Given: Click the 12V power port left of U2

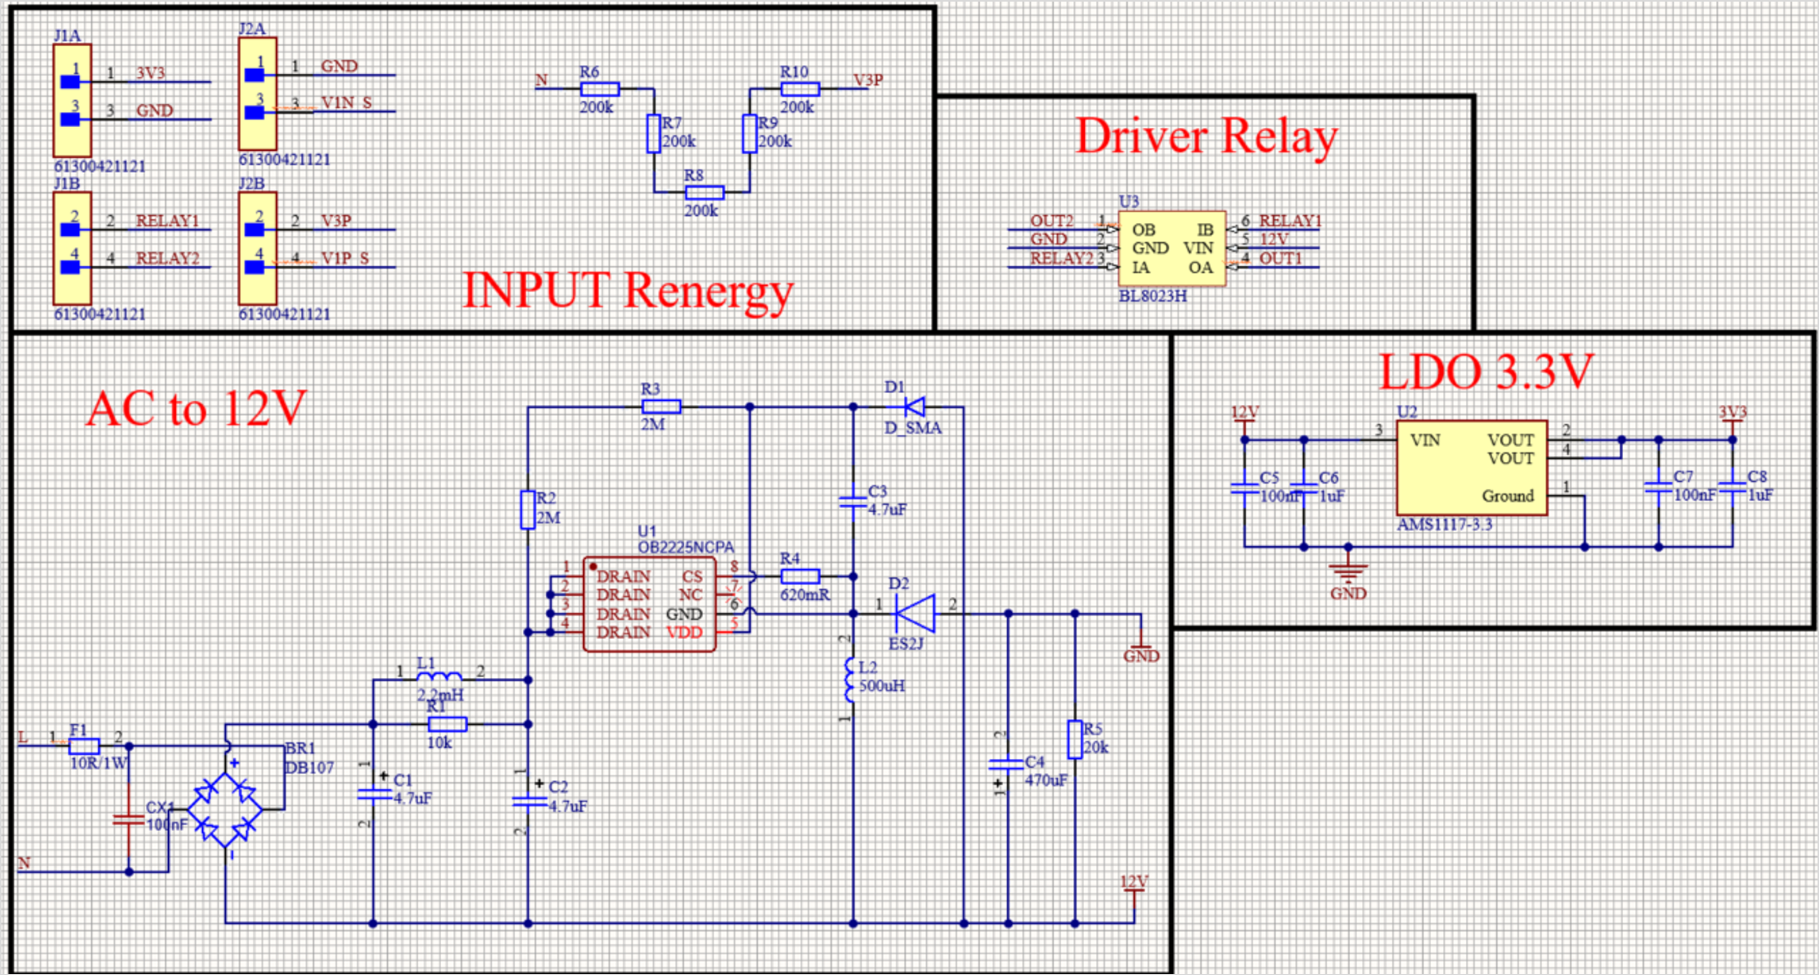Looking at the screenshot, I should click(1245, 418).
